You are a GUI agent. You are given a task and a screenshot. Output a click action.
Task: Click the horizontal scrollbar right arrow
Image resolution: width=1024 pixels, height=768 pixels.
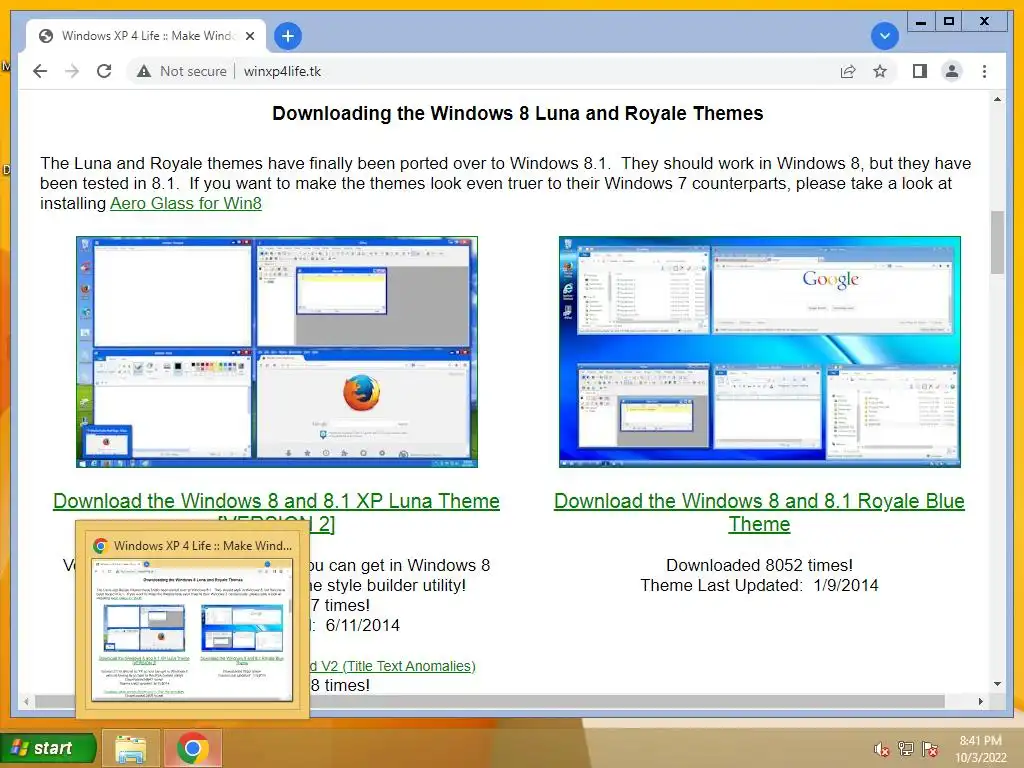tap(980, 701)
